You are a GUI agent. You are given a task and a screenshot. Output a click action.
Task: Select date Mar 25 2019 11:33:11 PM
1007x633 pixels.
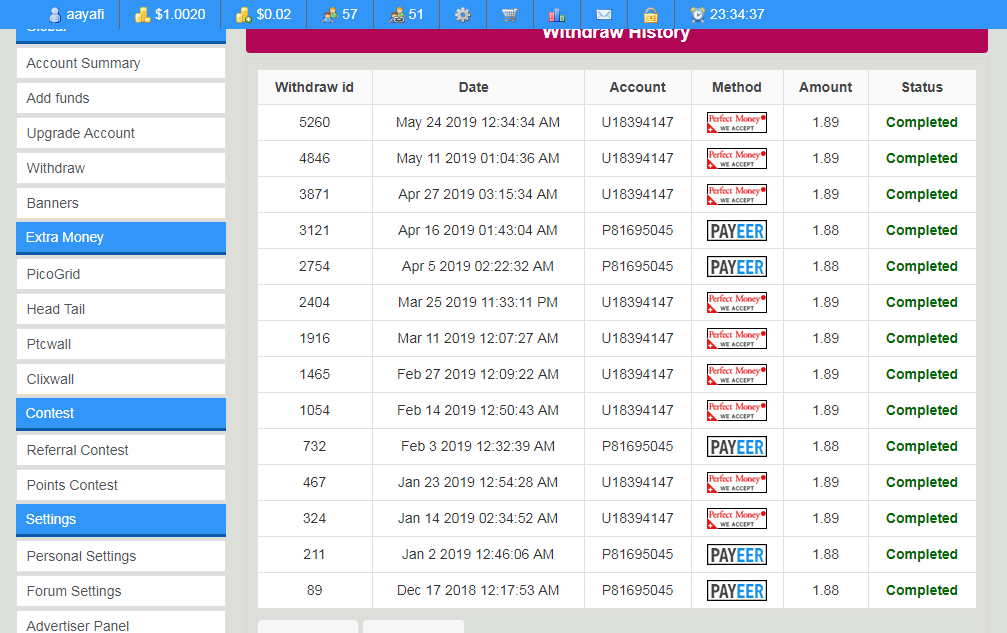478,302
